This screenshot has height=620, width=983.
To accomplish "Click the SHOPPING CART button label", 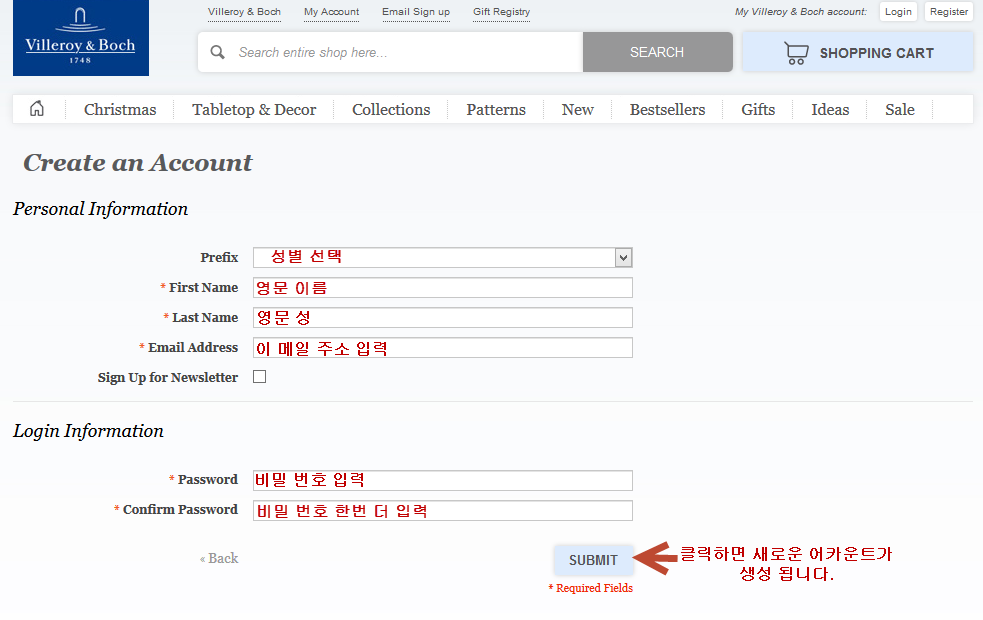I will pos(876,53).
